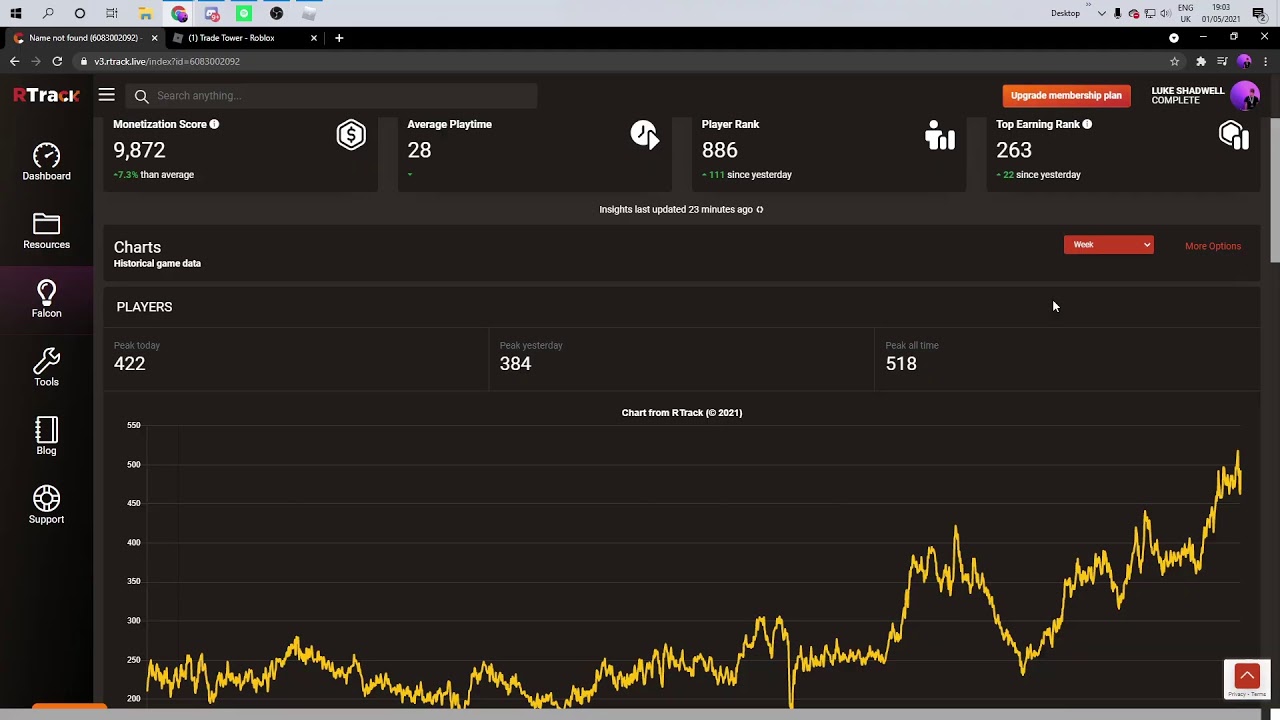Click the search magnifier icon in RTrack

(x=141, y=96)
